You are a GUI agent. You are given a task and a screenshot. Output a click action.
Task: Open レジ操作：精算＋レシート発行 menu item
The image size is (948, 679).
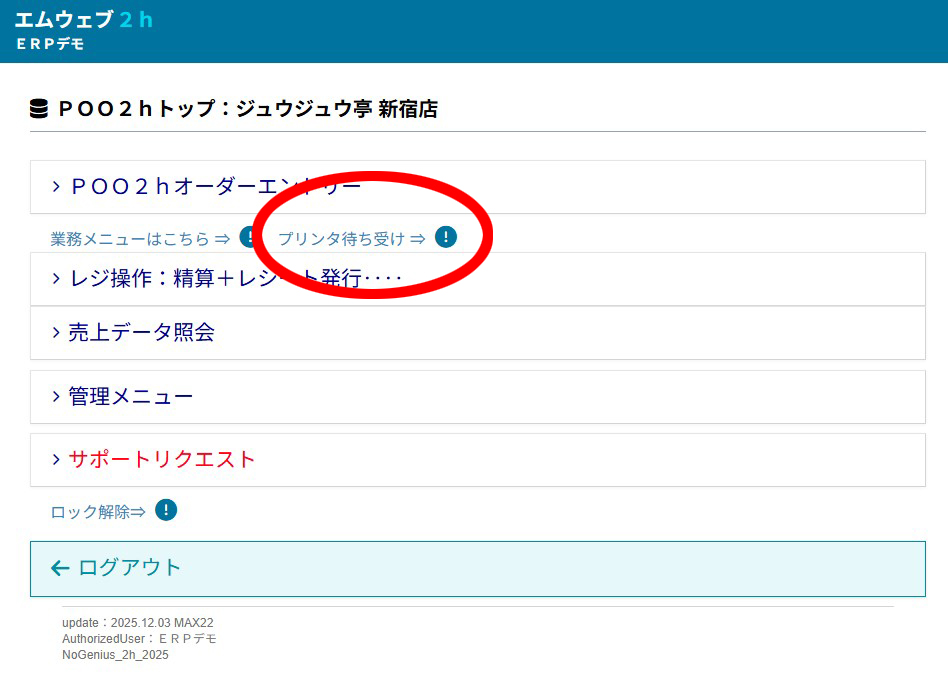[235, 279]
